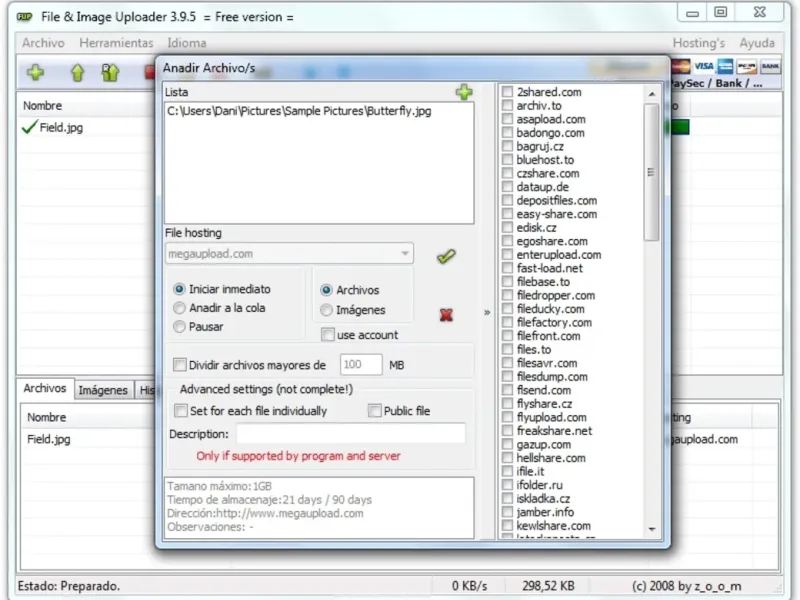Image resolution: width=800 pixels, height=600 pixels.
Task: Tick the kewlshare.com checkbox
Action: pos(507,525)
